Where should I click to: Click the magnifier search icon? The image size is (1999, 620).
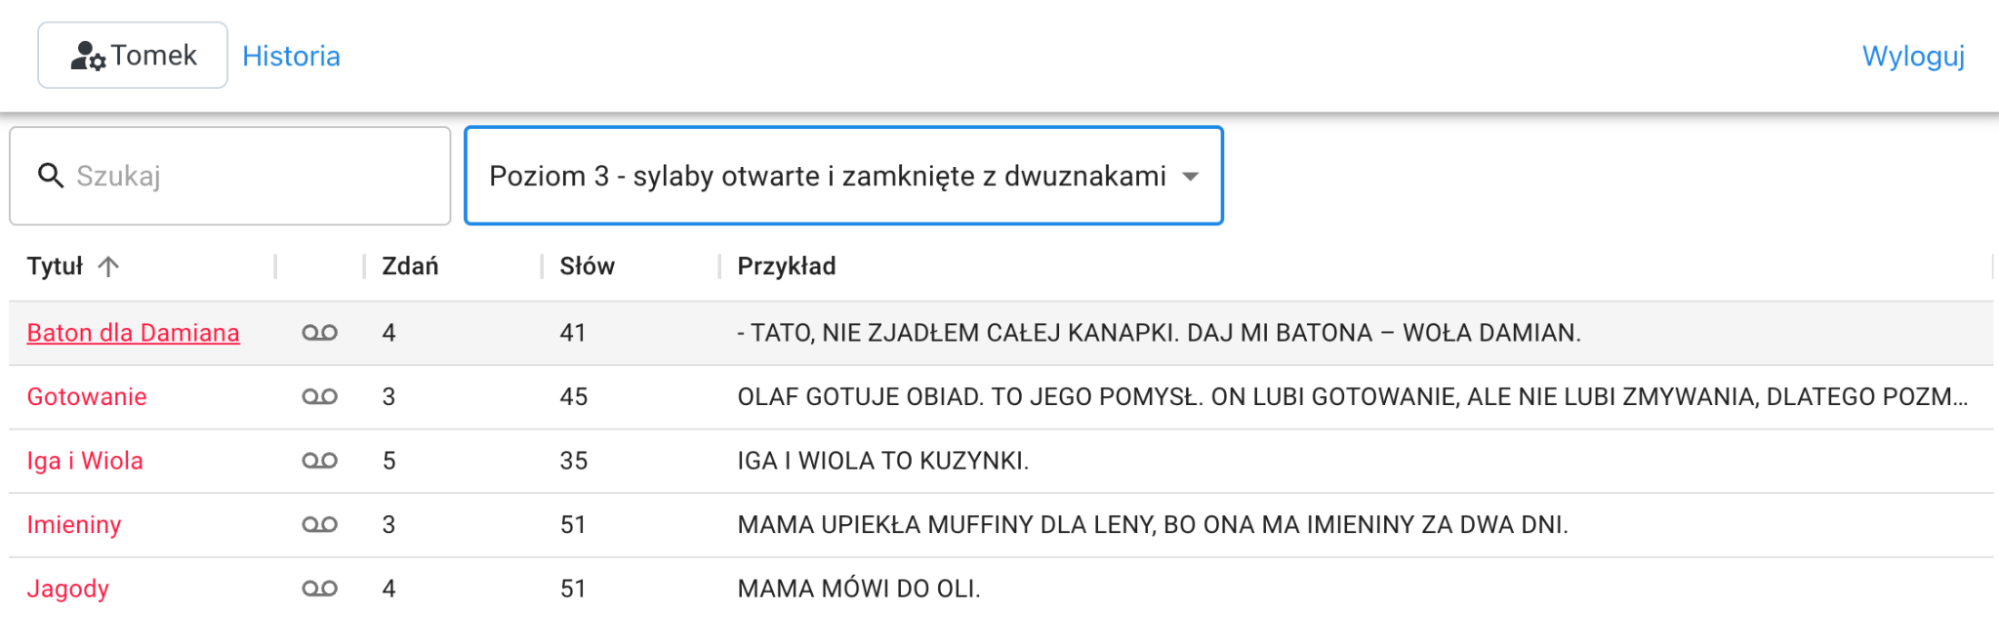pos(50,176)
